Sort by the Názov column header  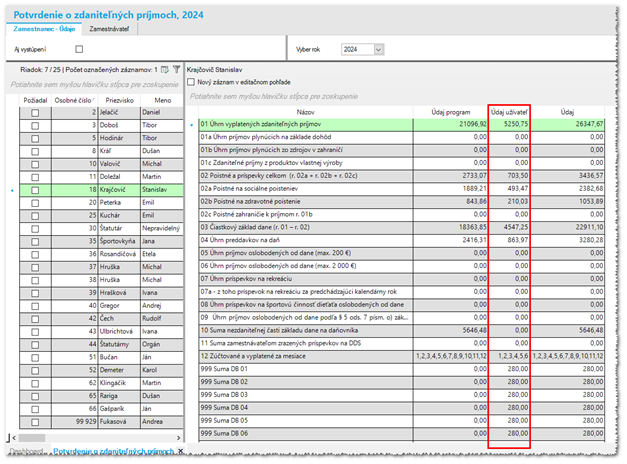tap(306, 112)
